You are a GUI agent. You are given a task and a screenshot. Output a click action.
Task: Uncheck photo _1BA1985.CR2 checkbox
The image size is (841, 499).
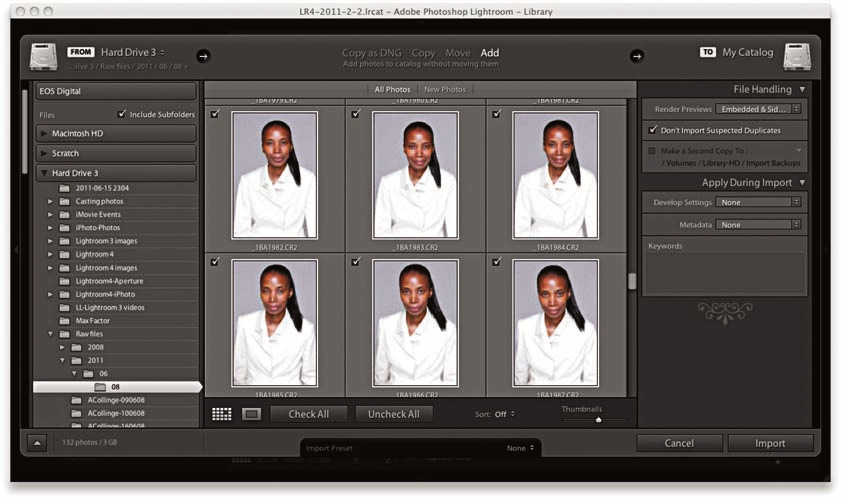pos(215,261)
